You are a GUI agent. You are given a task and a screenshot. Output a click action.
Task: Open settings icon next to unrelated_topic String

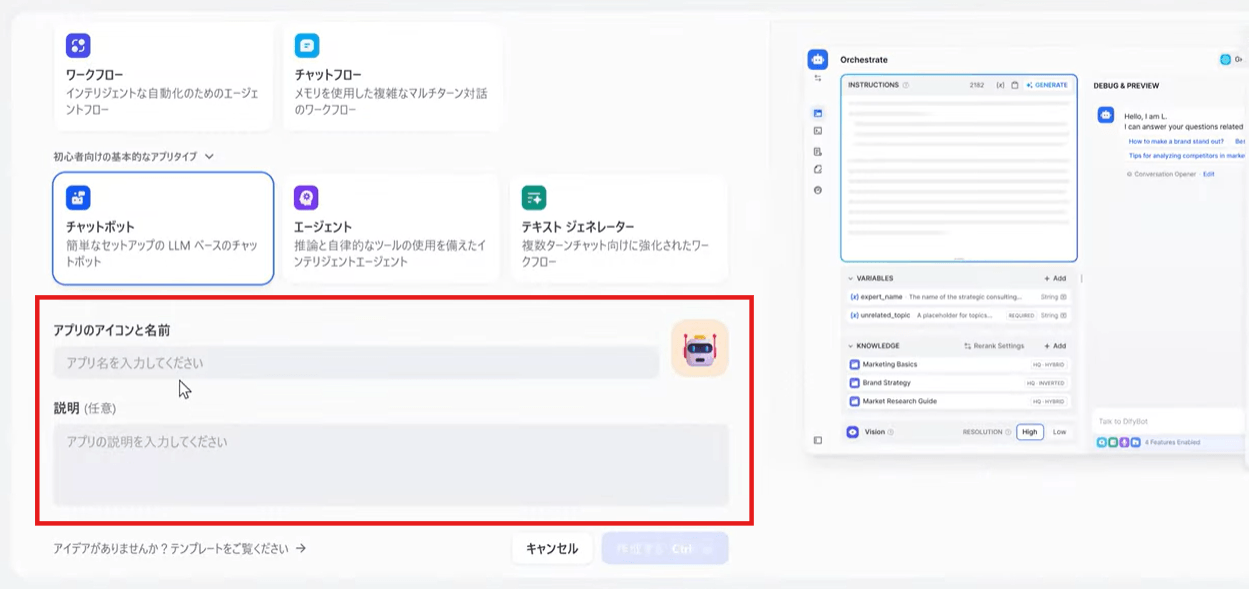[1063, 315]
